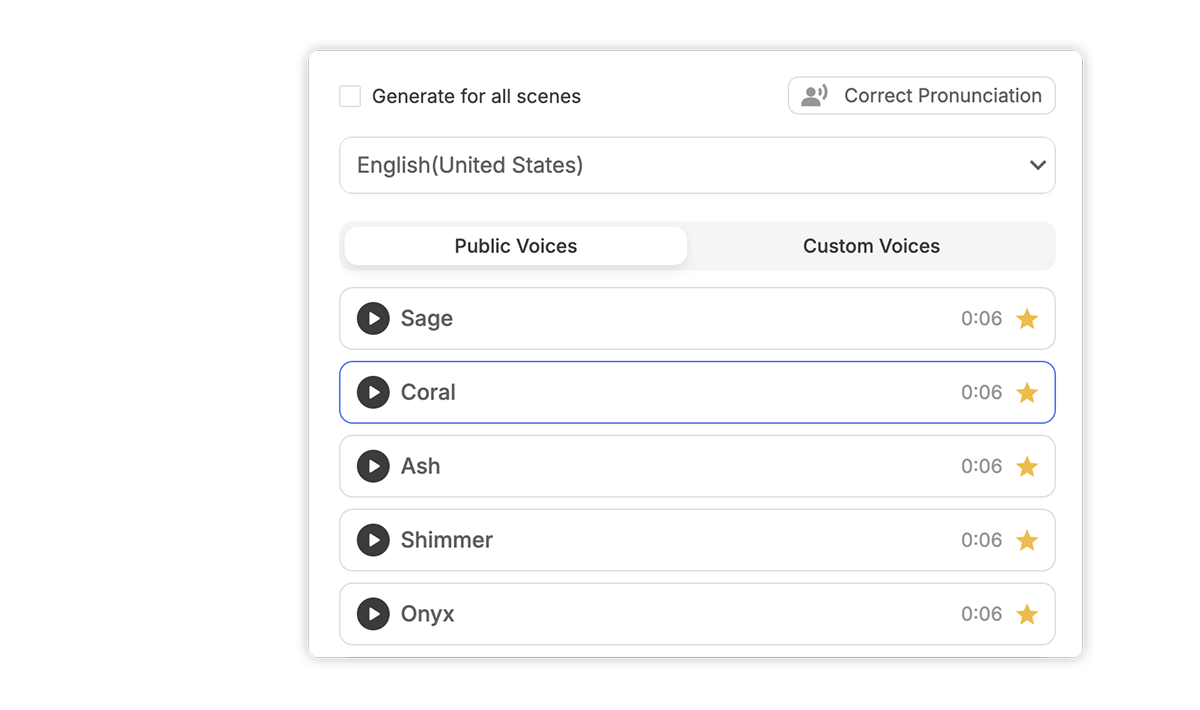Click the dropdown chevron arrow
Image resolution: width=1200 pixels, height=710 pixels.
tap(1037, 165)
